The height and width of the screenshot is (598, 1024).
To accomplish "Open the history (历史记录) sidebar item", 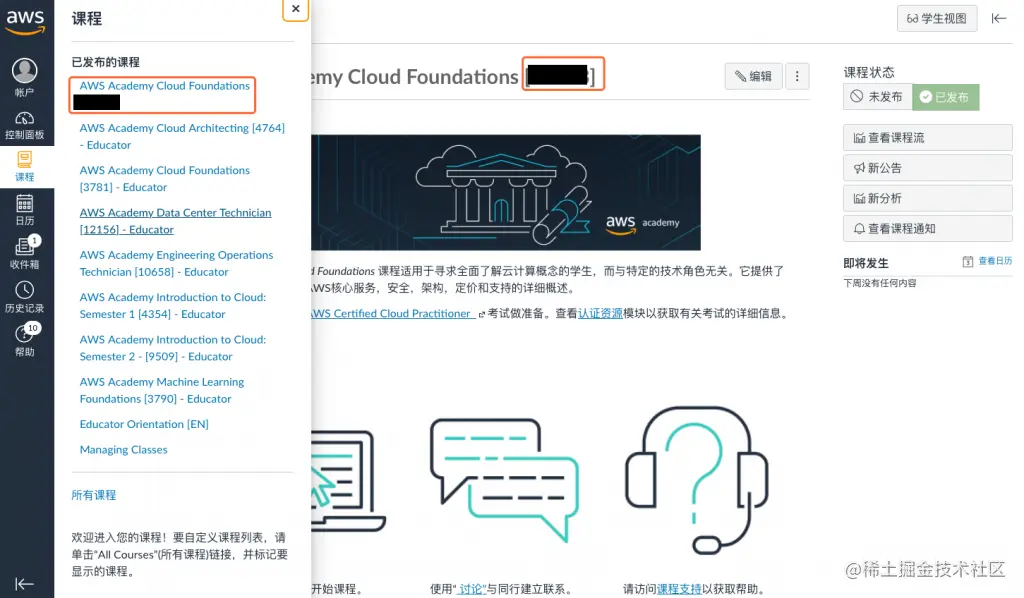I will coord(25,297).
